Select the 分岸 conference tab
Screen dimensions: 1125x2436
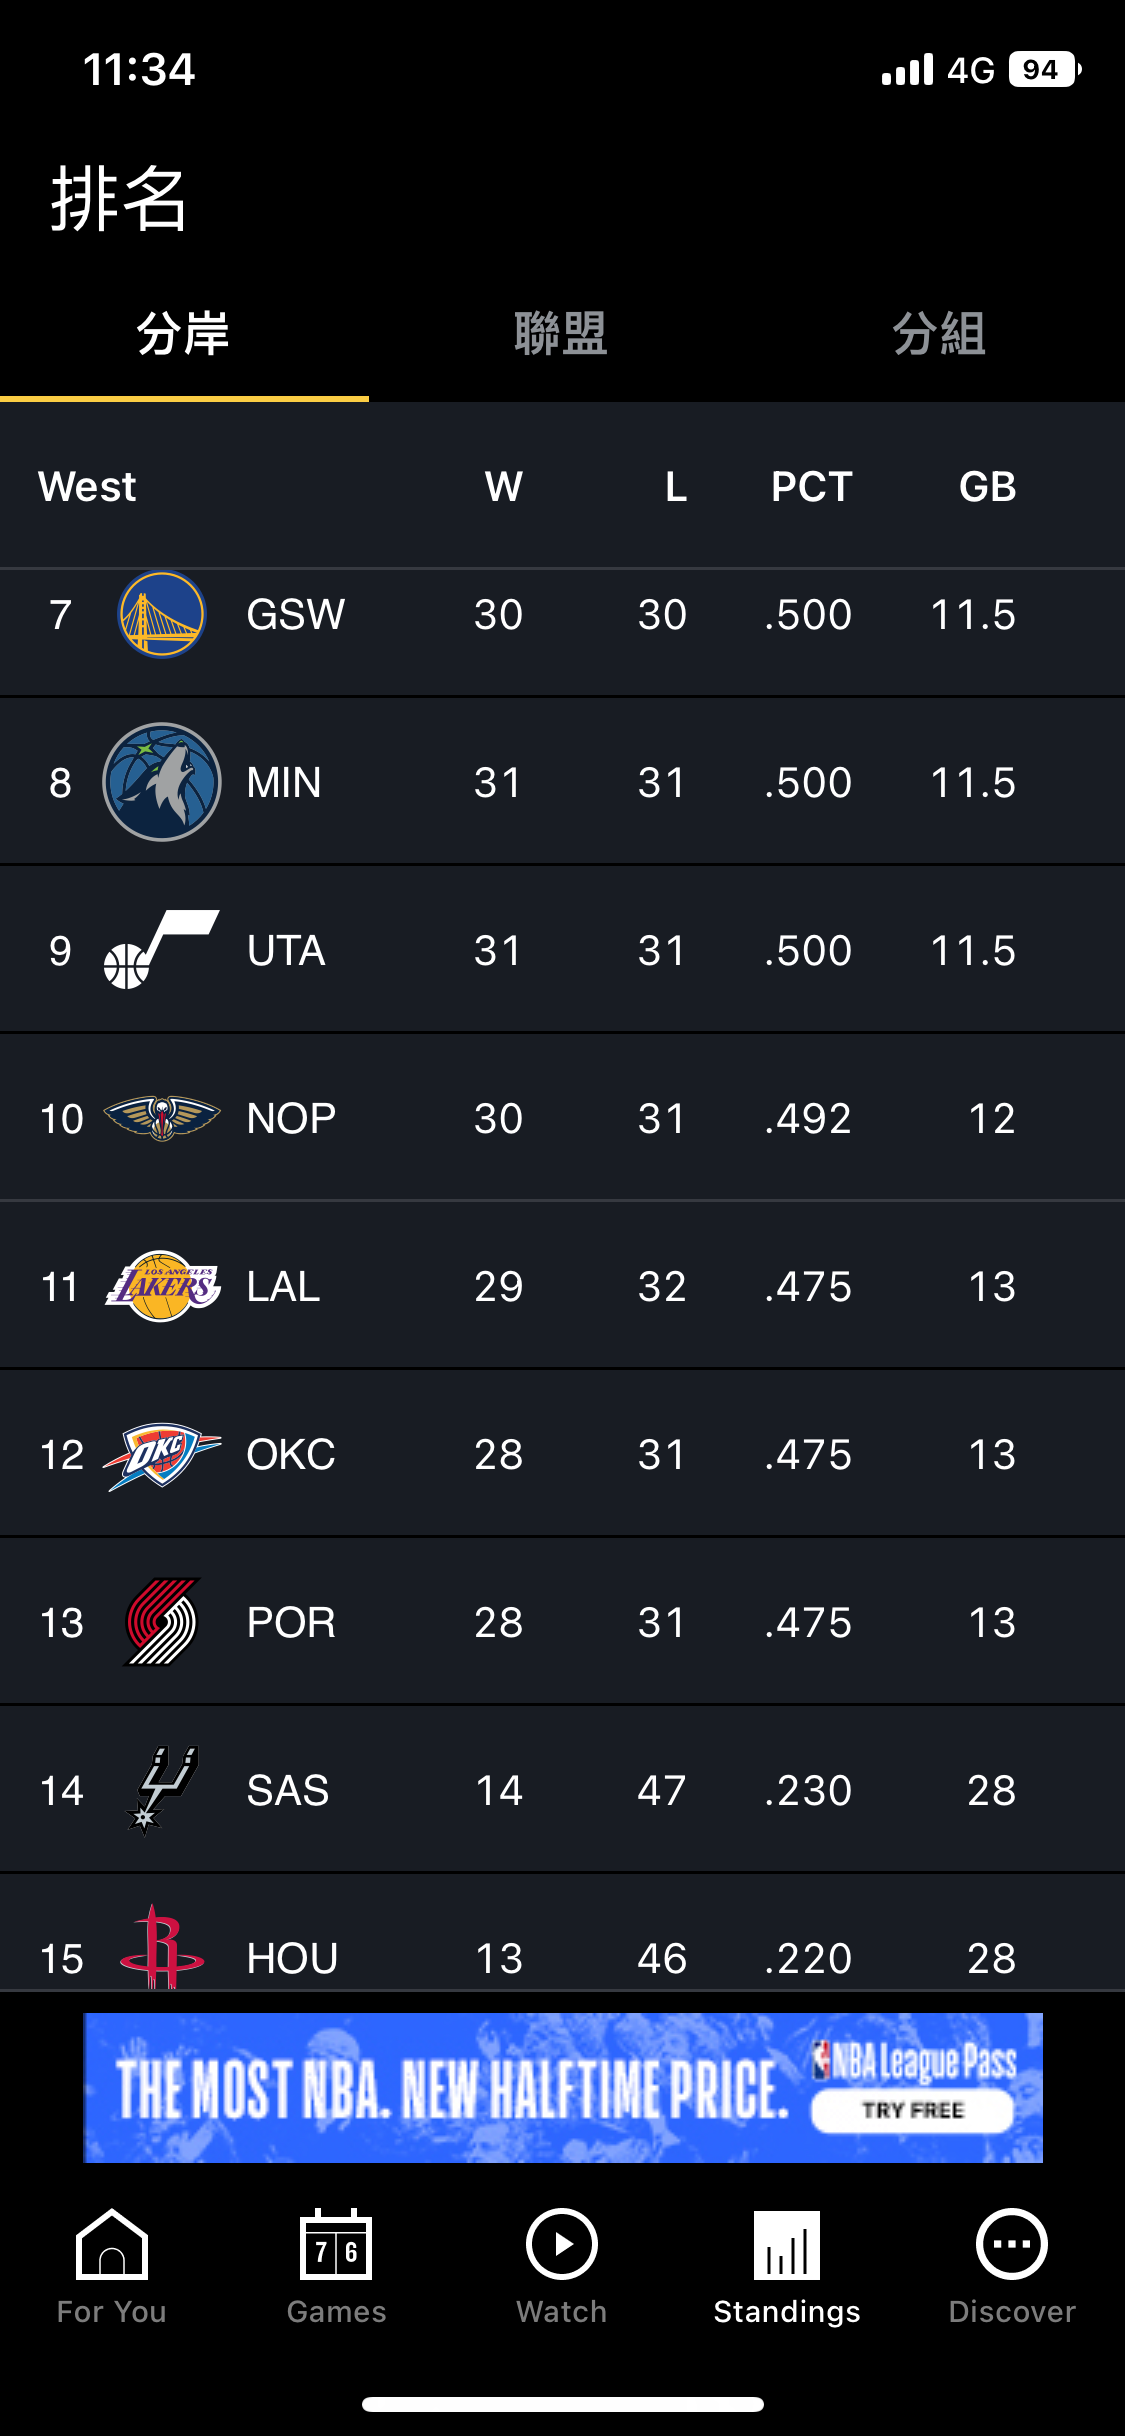(x=184, y=334)
